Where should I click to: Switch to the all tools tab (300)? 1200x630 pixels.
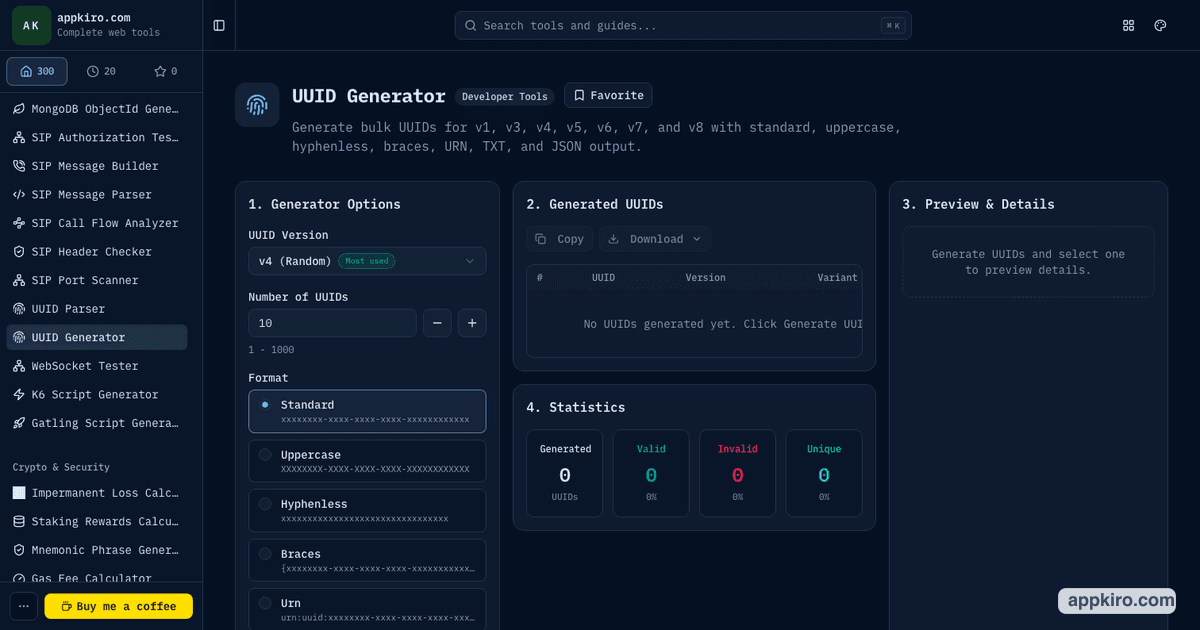(x=37, y=71)
